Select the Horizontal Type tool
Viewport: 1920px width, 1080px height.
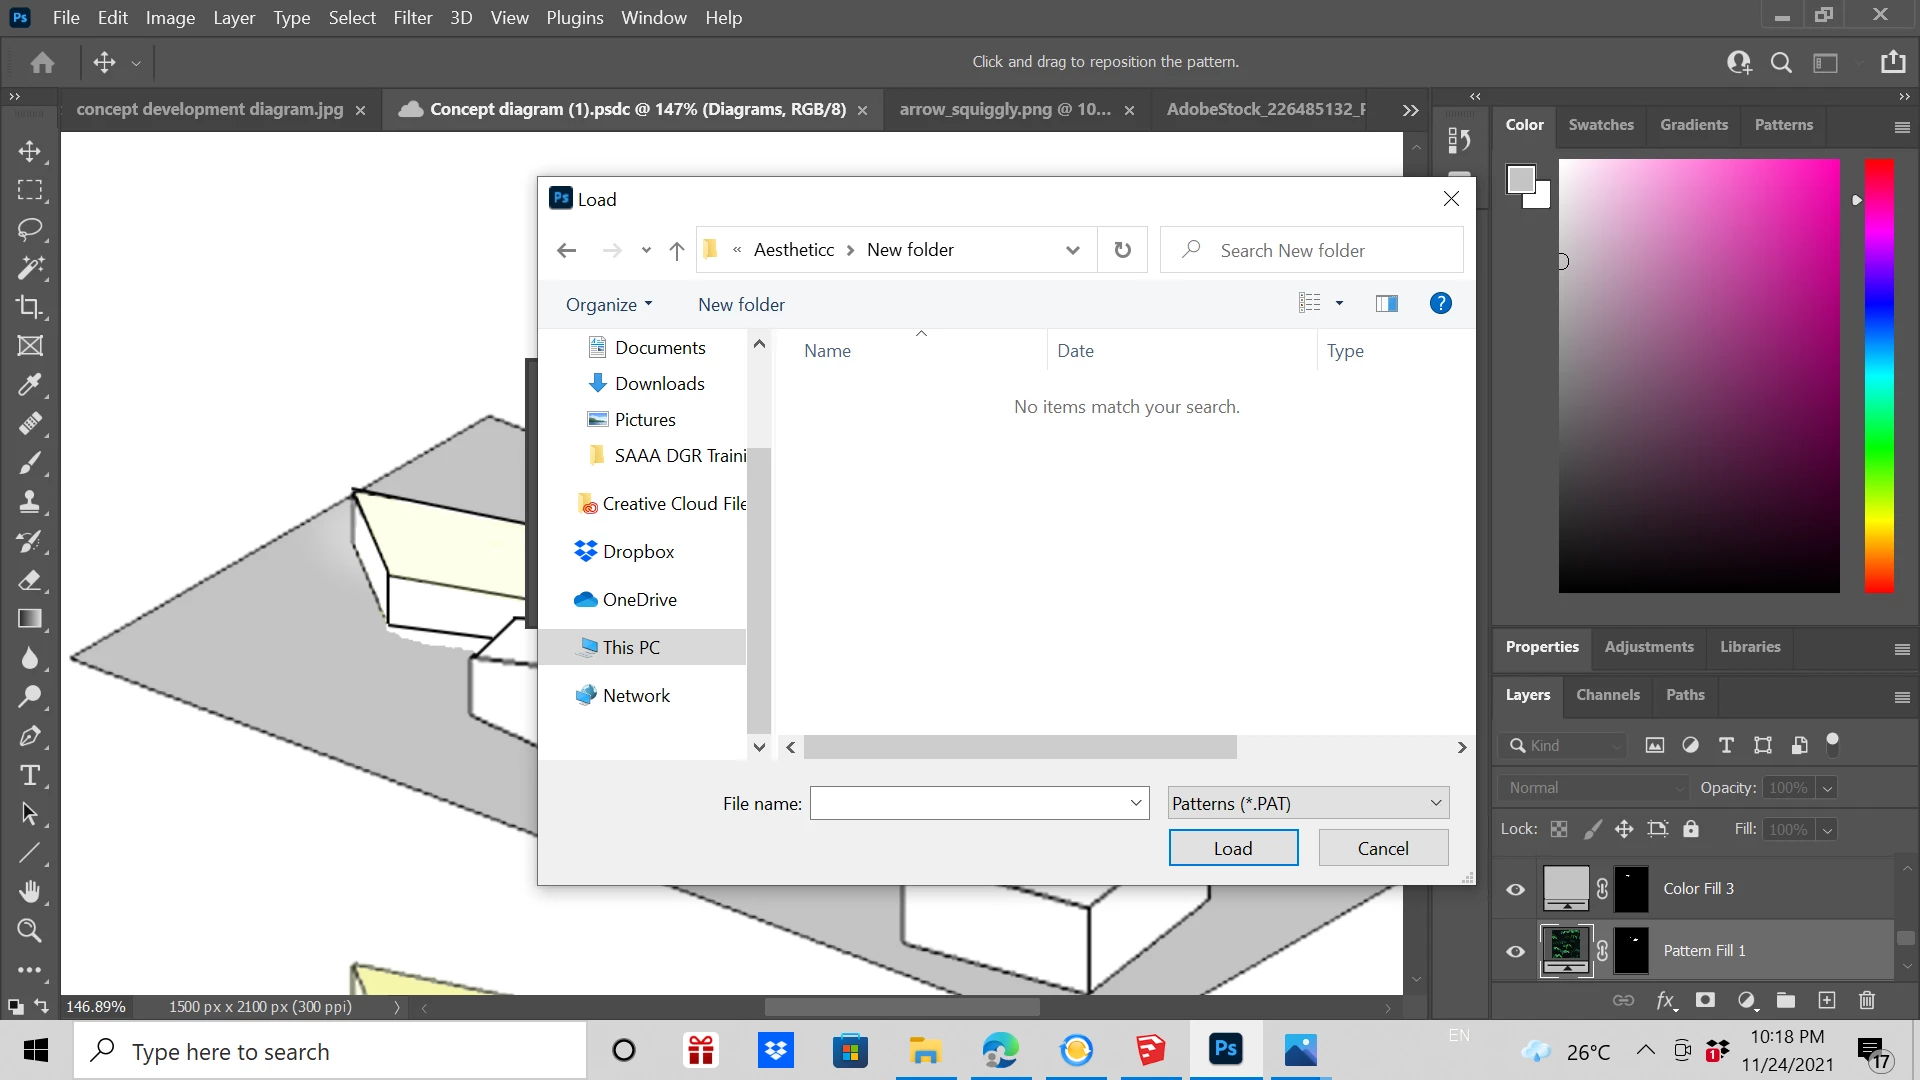[30, 775]
